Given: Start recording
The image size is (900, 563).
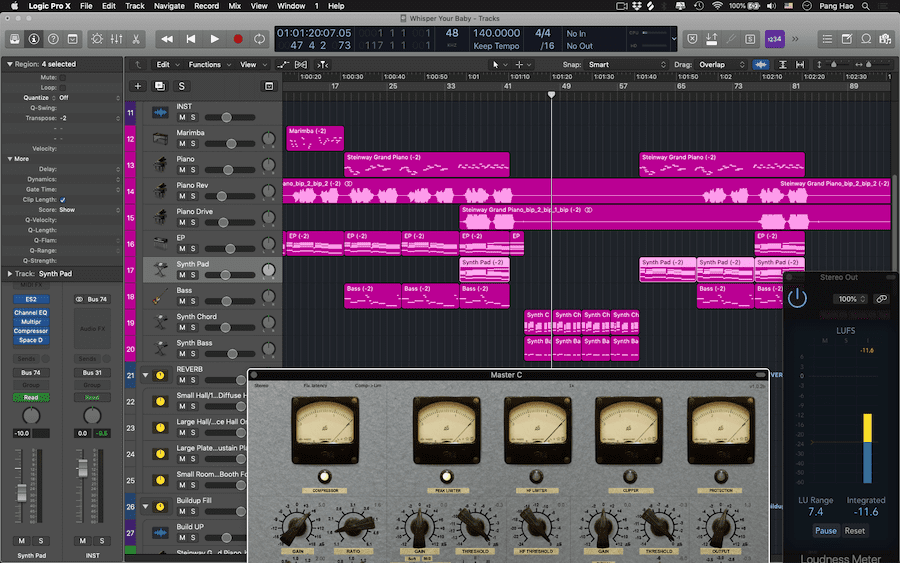Looking at the screenshot, I should 238,39.
